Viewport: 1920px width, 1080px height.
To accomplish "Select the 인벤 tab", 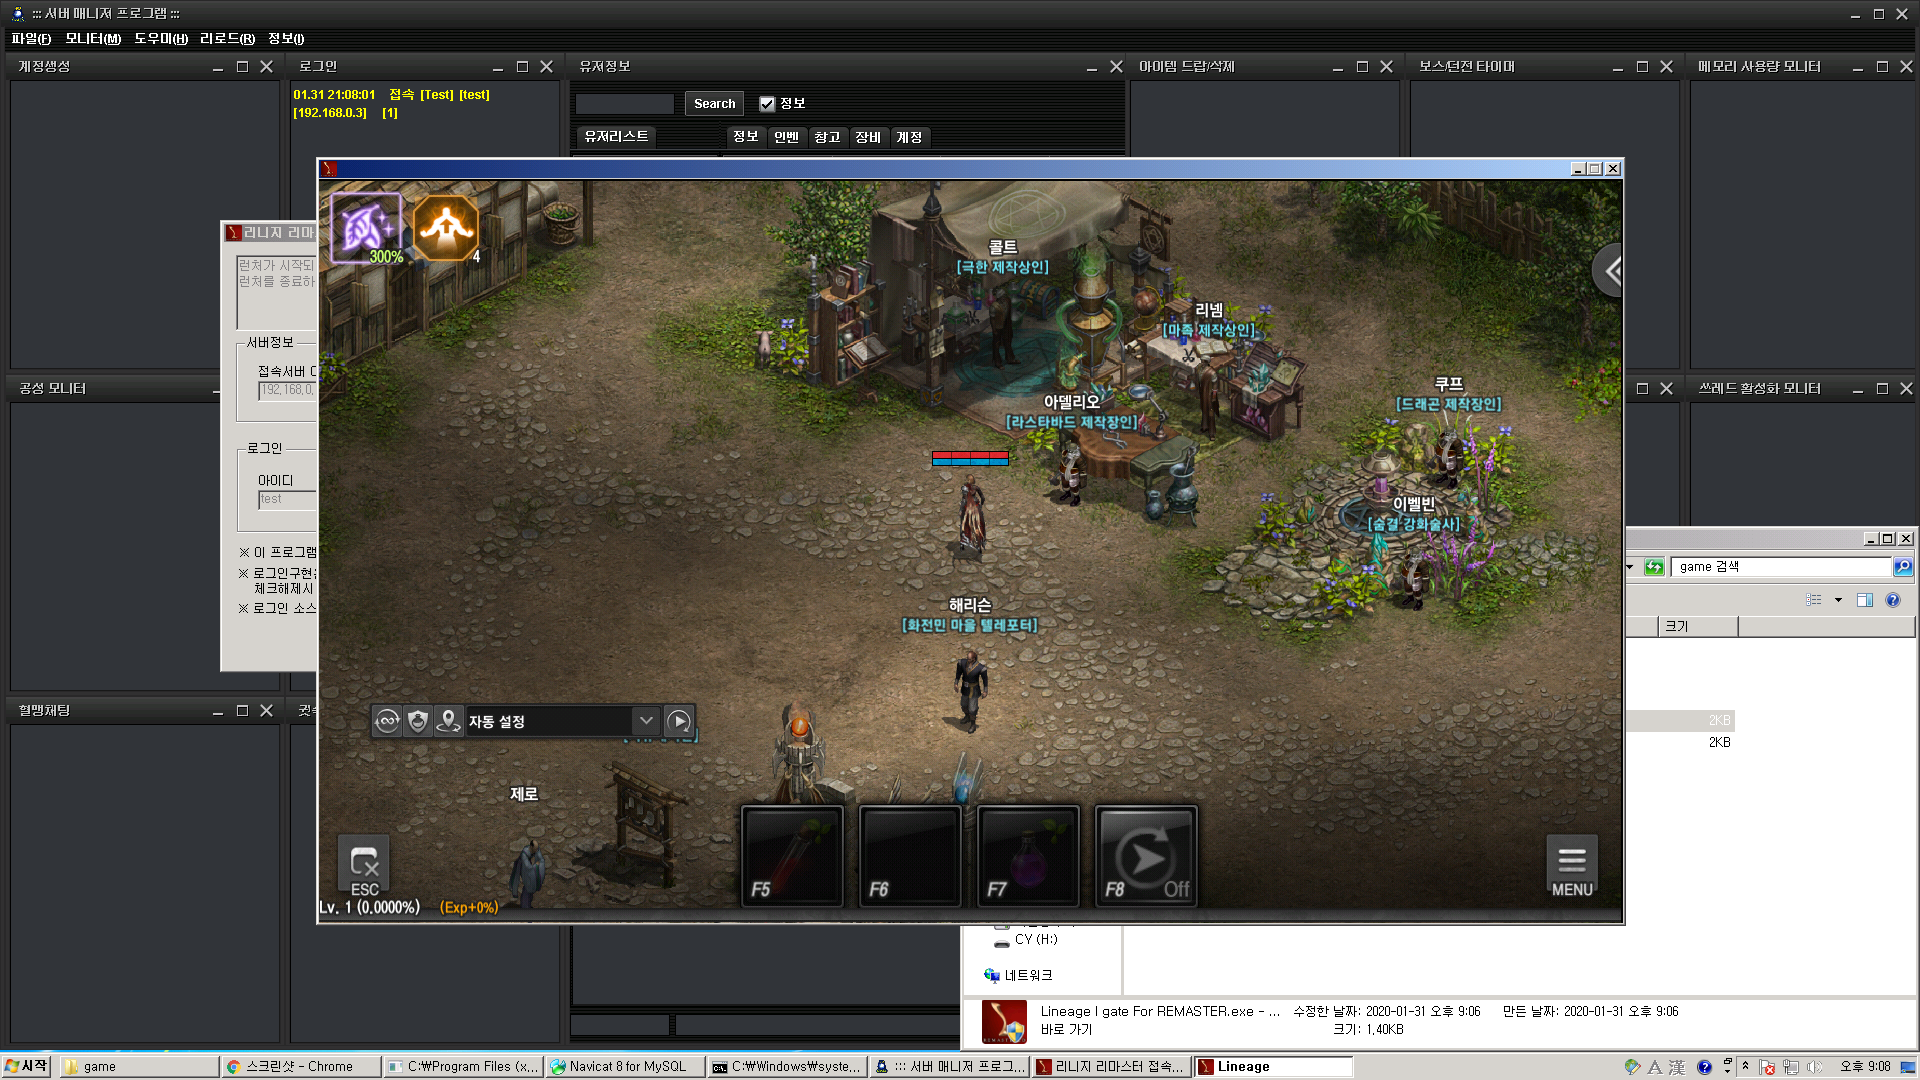I will [786, 137].
